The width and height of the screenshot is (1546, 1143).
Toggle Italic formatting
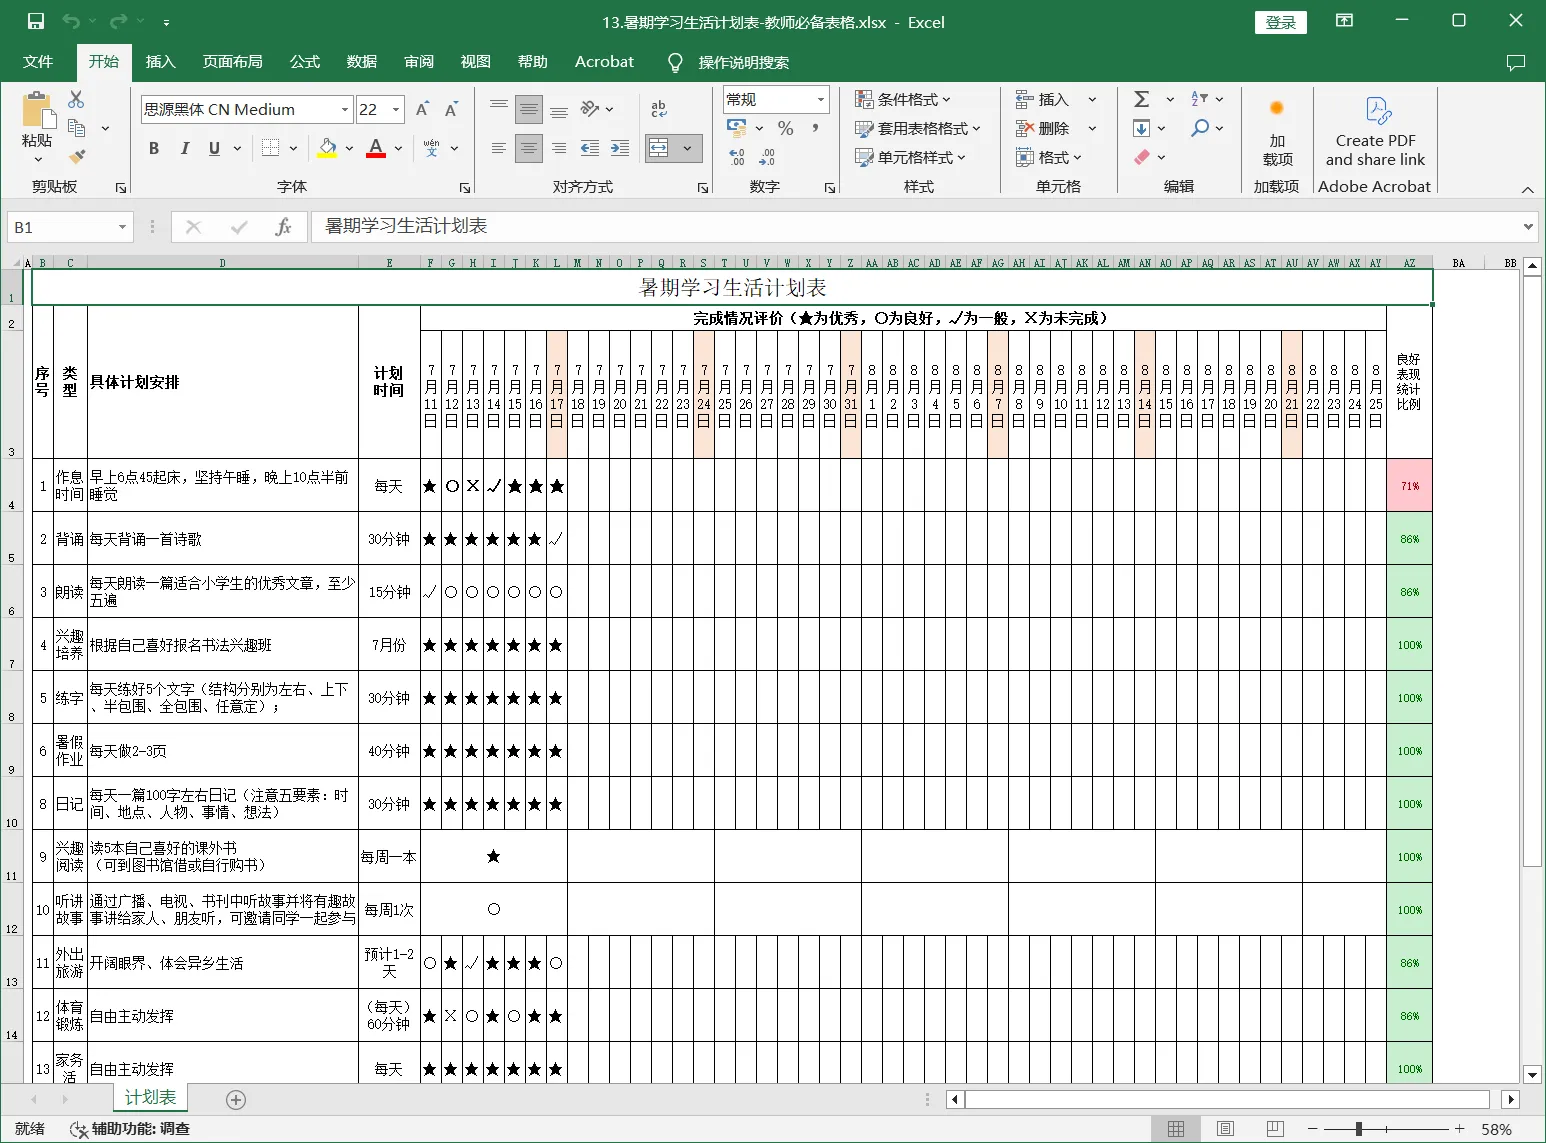(184, 148)
